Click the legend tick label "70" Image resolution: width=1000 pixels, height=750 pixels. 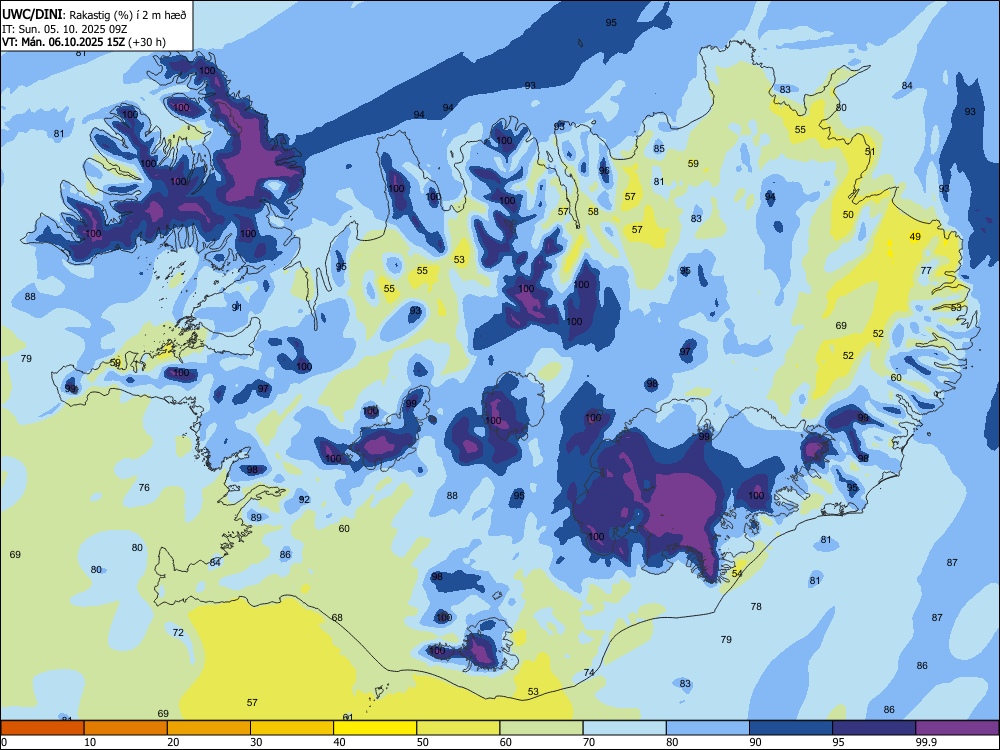tap(589, 742)
